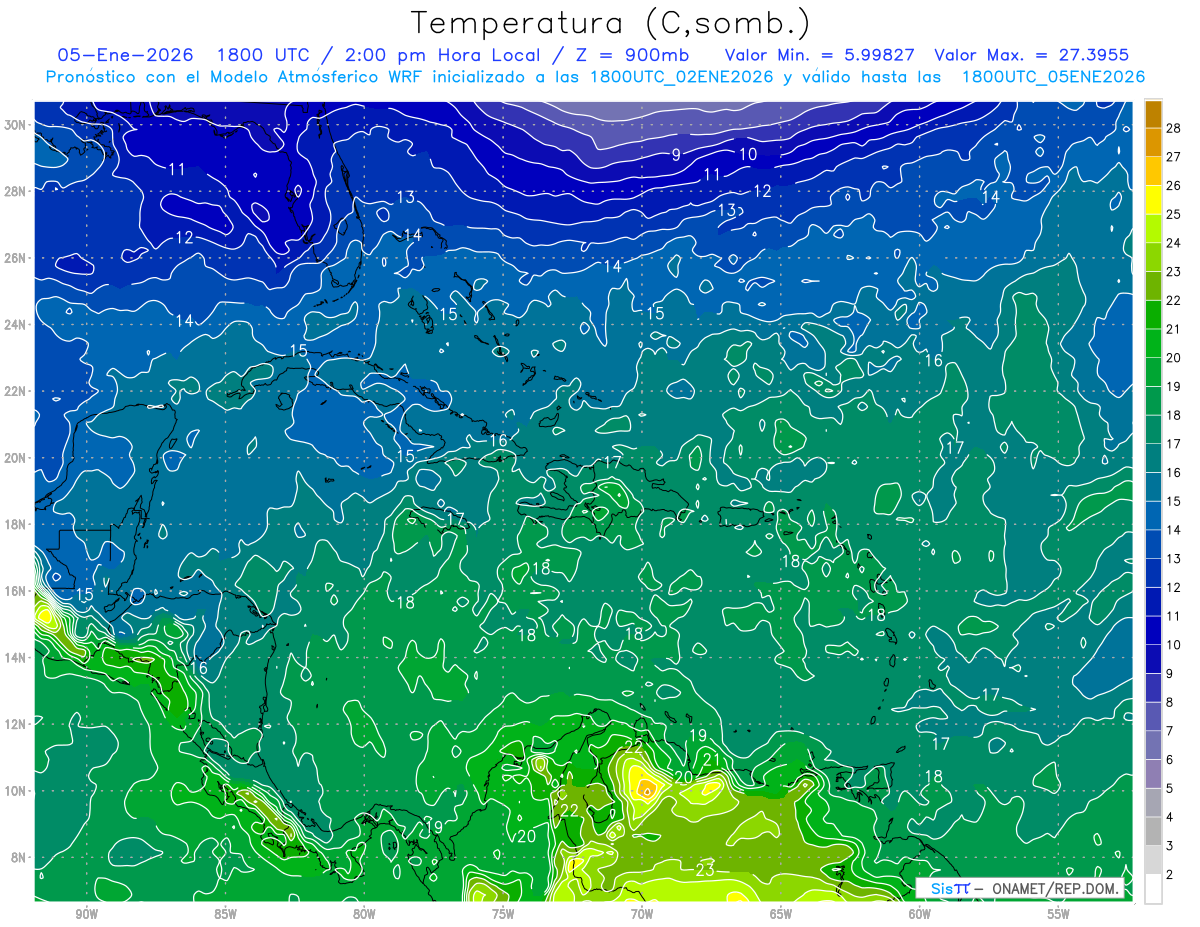The image size is (1200, 927).
Task: Click the 70W longitude axis label
Action: tap(642, 914)
